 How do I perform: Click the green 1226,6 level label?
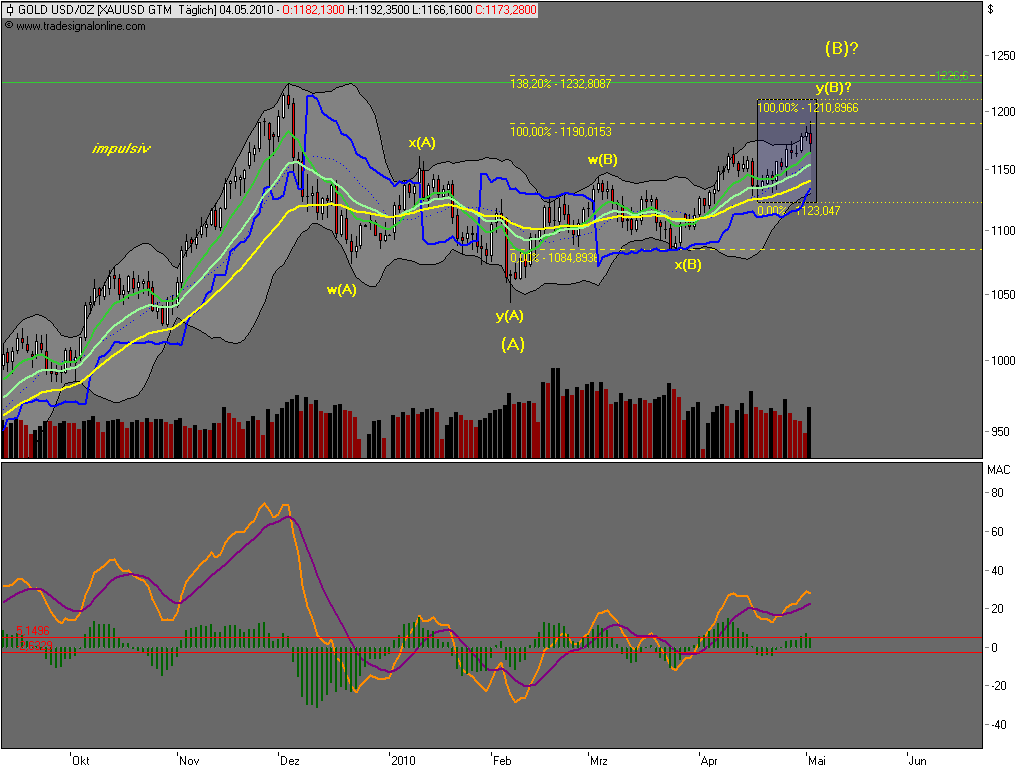(x=952, y=76)
